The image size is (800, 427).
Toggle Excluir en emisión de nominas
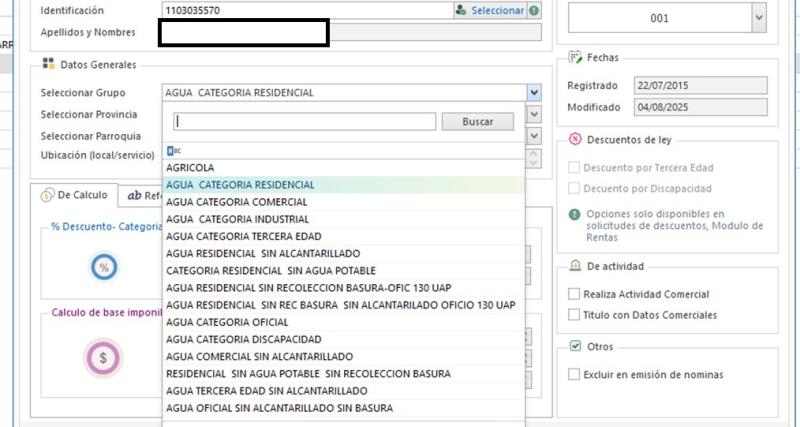tap(574, 374)
